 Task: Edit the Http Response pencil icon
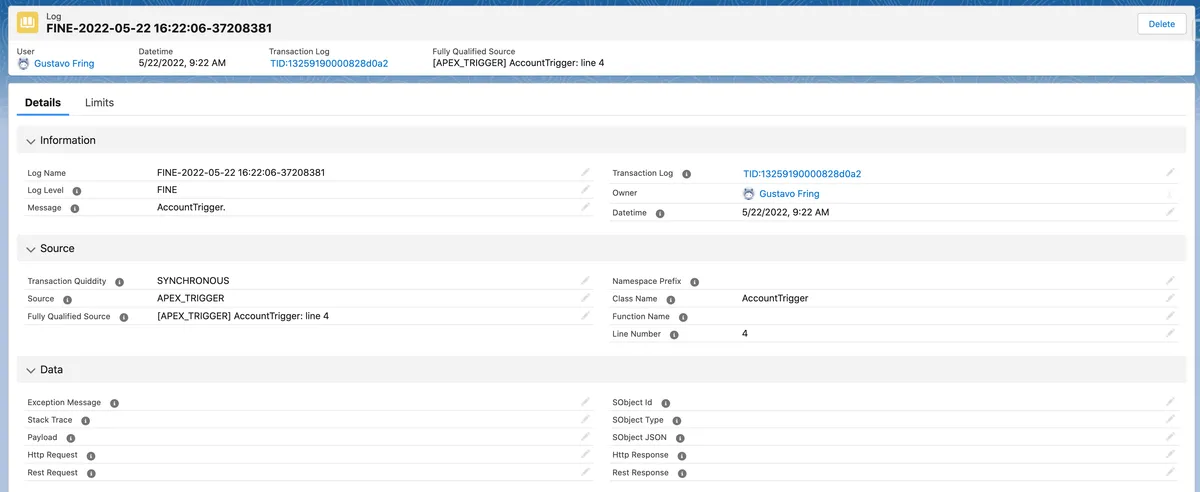pos(1170,455)
